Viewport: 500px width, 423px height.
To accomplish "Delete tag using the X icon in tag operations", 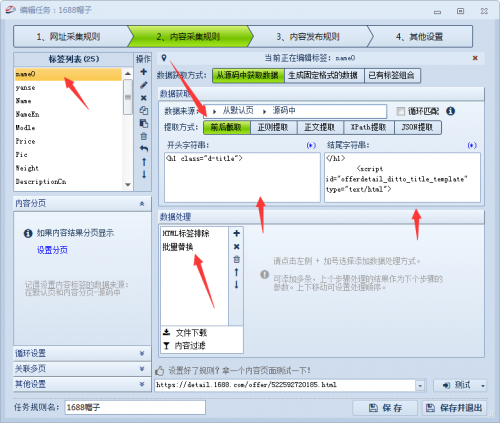I will [143, 98].
